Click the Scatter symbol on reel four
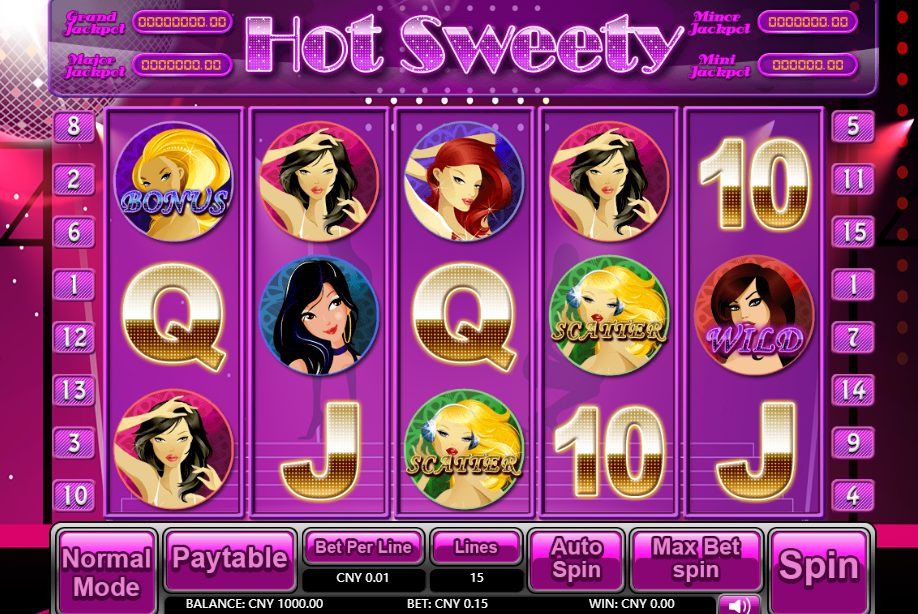Viewport: 918px width, 614px height. click(x=609, y=315)
